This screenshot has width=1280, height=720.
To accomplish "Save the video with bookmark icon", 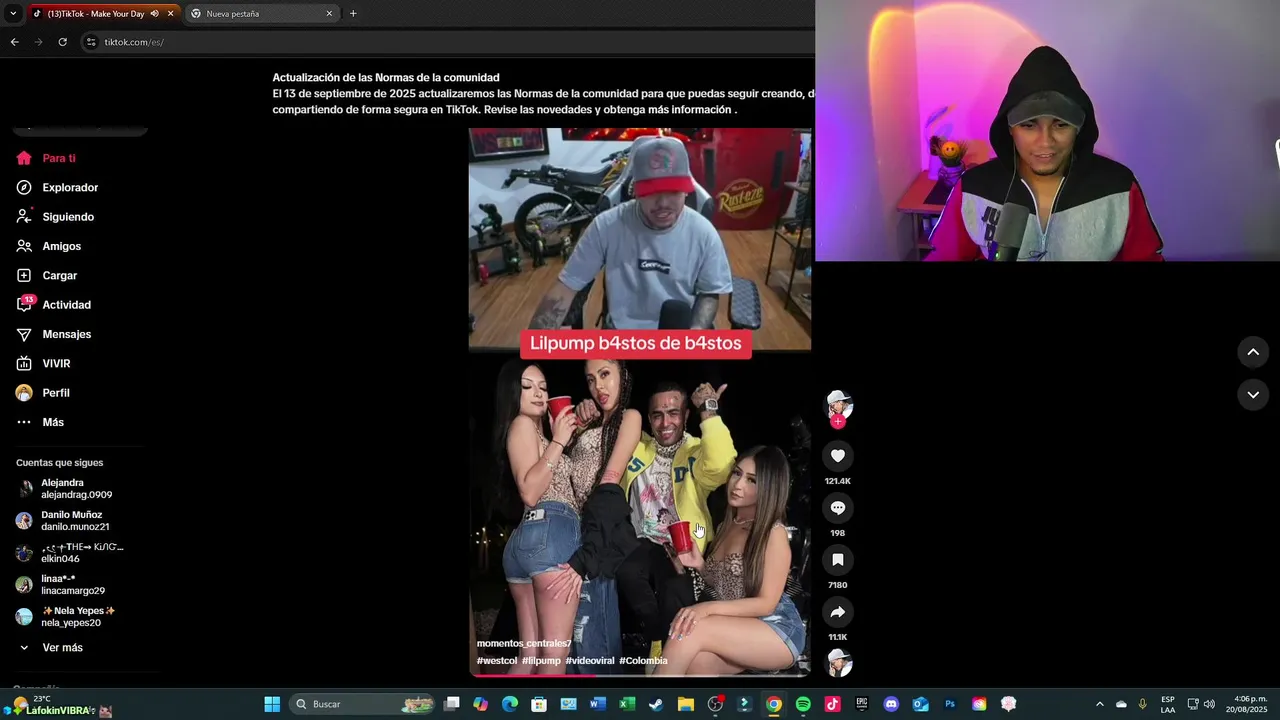I will point(838,560).
